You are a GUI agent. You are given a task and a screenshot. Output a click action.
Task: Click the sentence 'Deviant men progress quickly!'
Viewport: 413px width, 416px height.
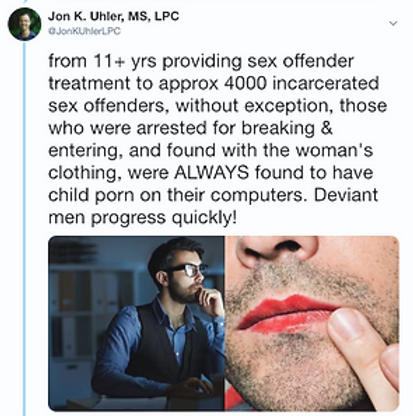click(x=213, y=207)
